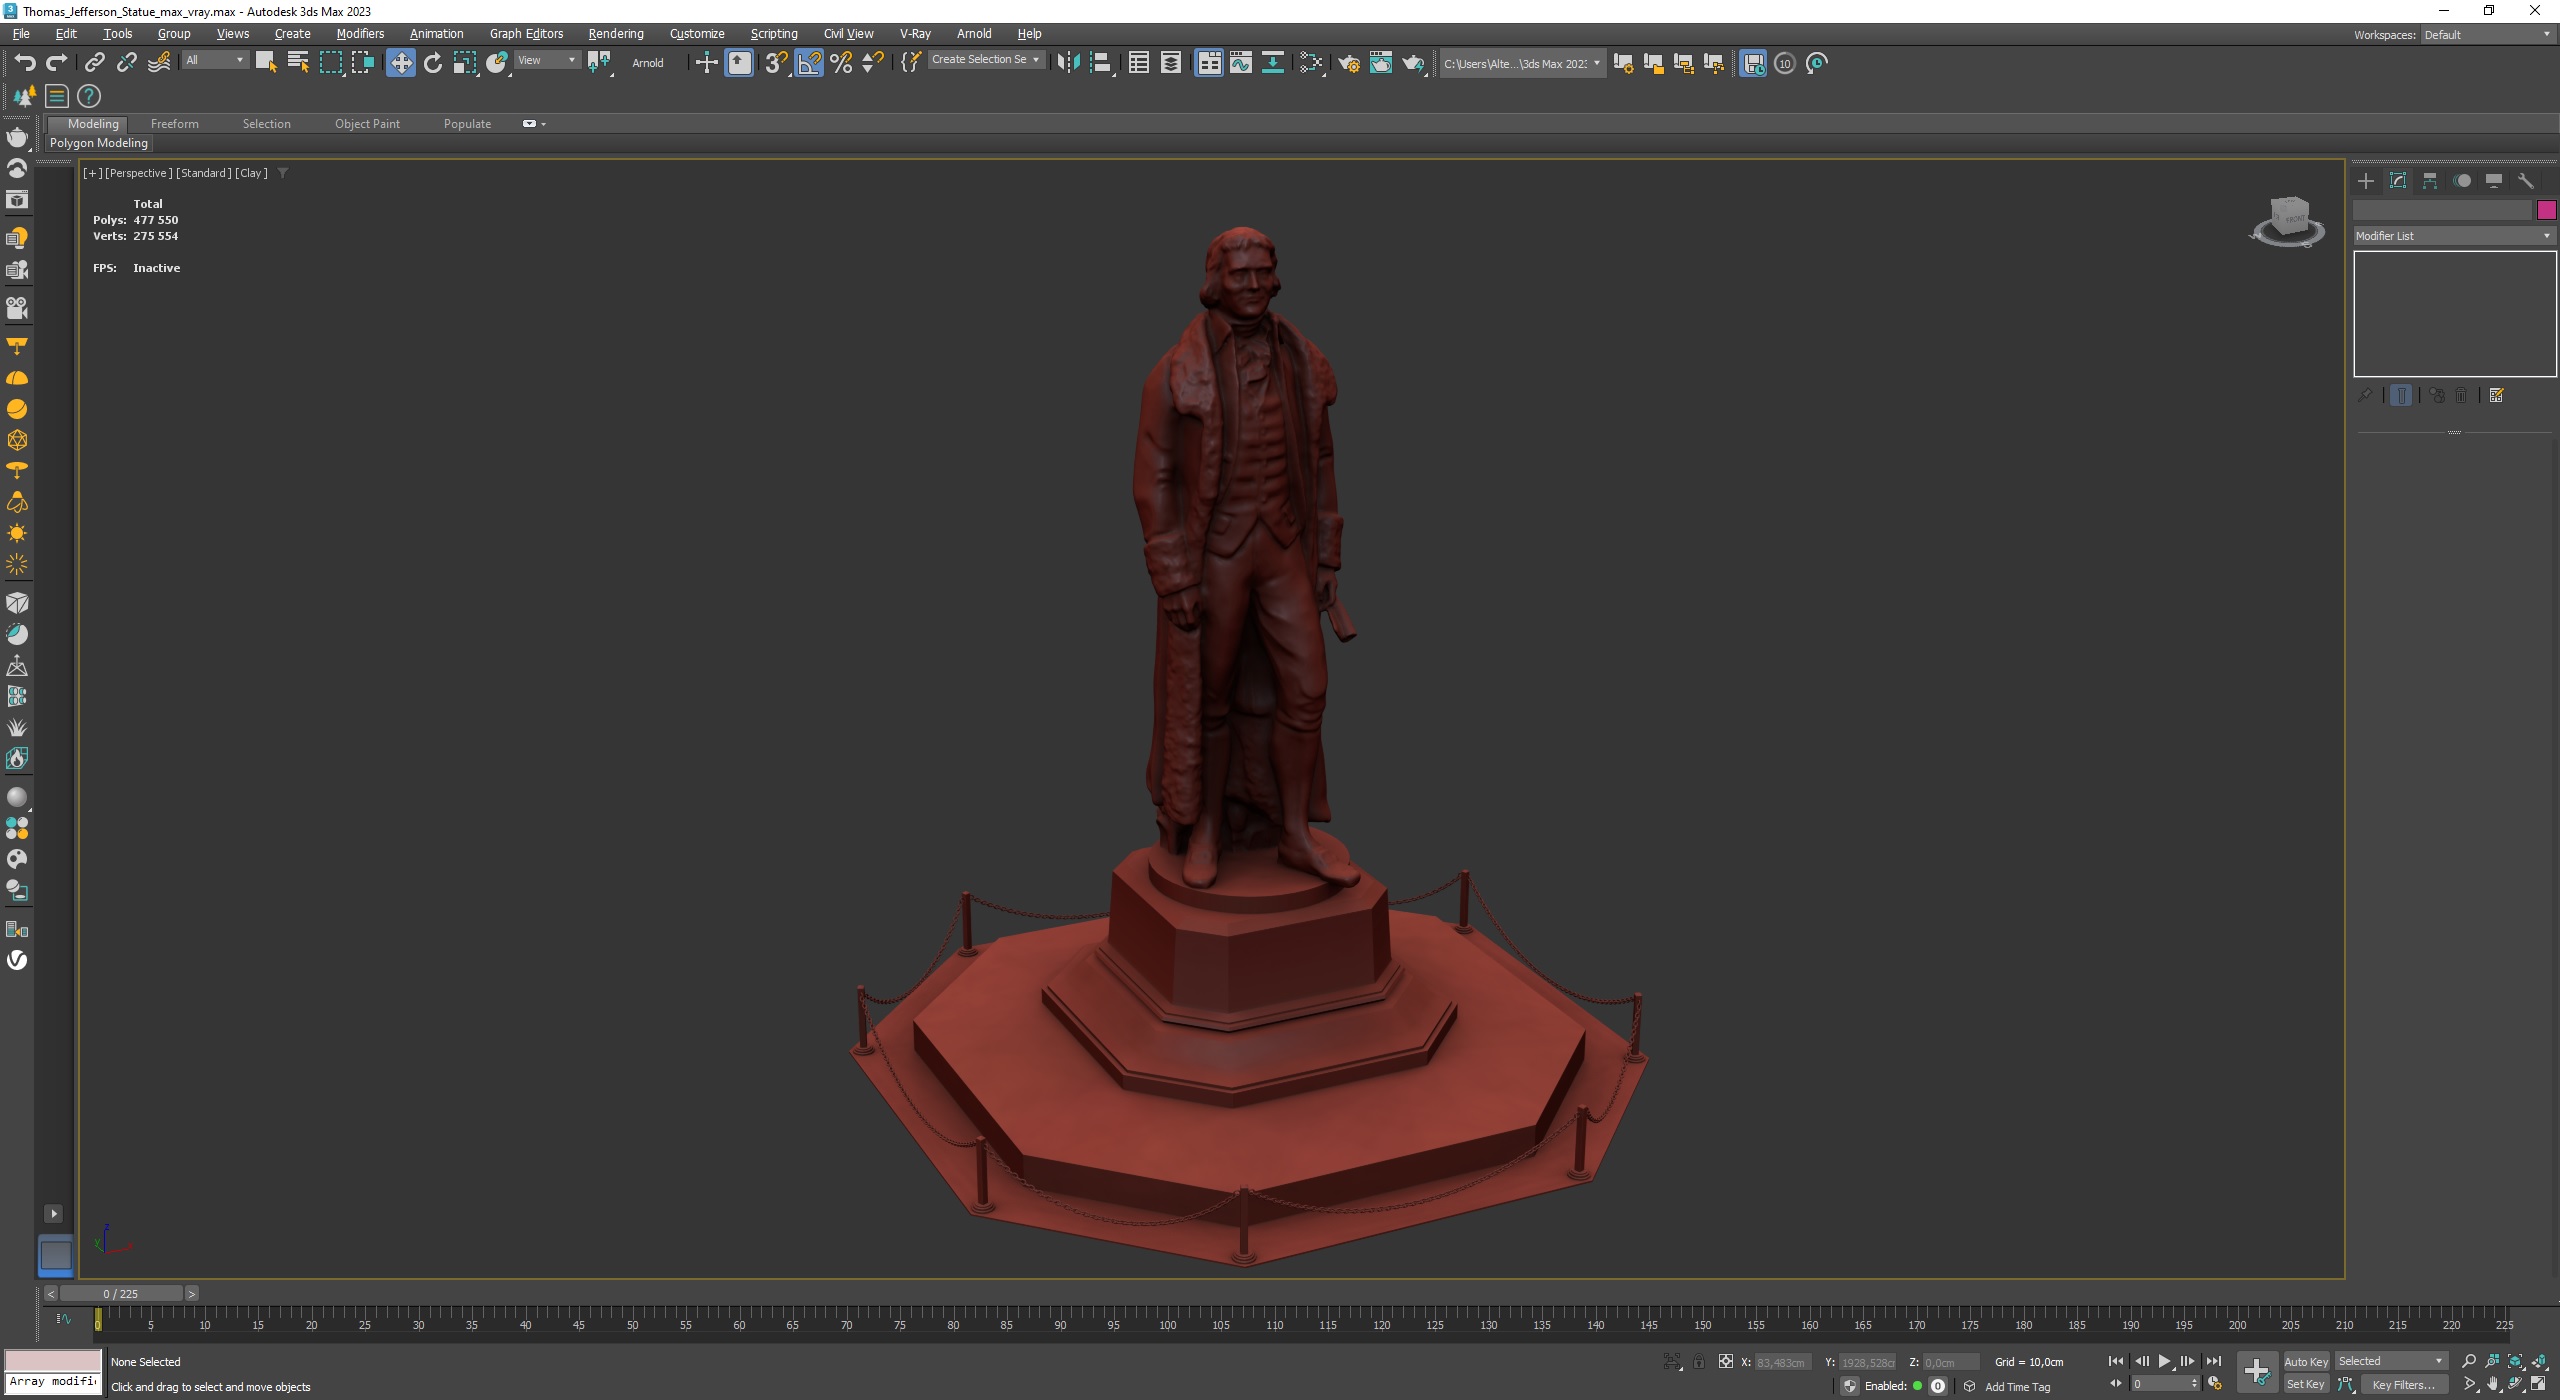Open the Modifier List dropdown
Image resolution: width=2560 pixels, height=1400 pixels.
click(x=2453, y=236)
